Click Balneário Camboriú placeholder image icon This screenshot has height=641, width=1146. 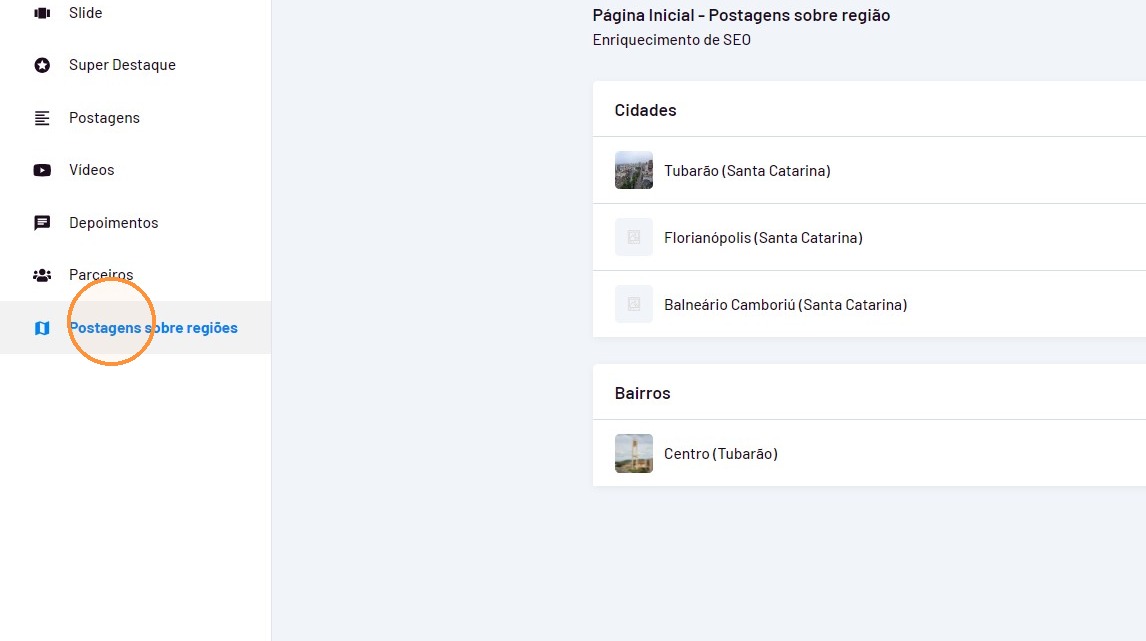tap(634, 304)
